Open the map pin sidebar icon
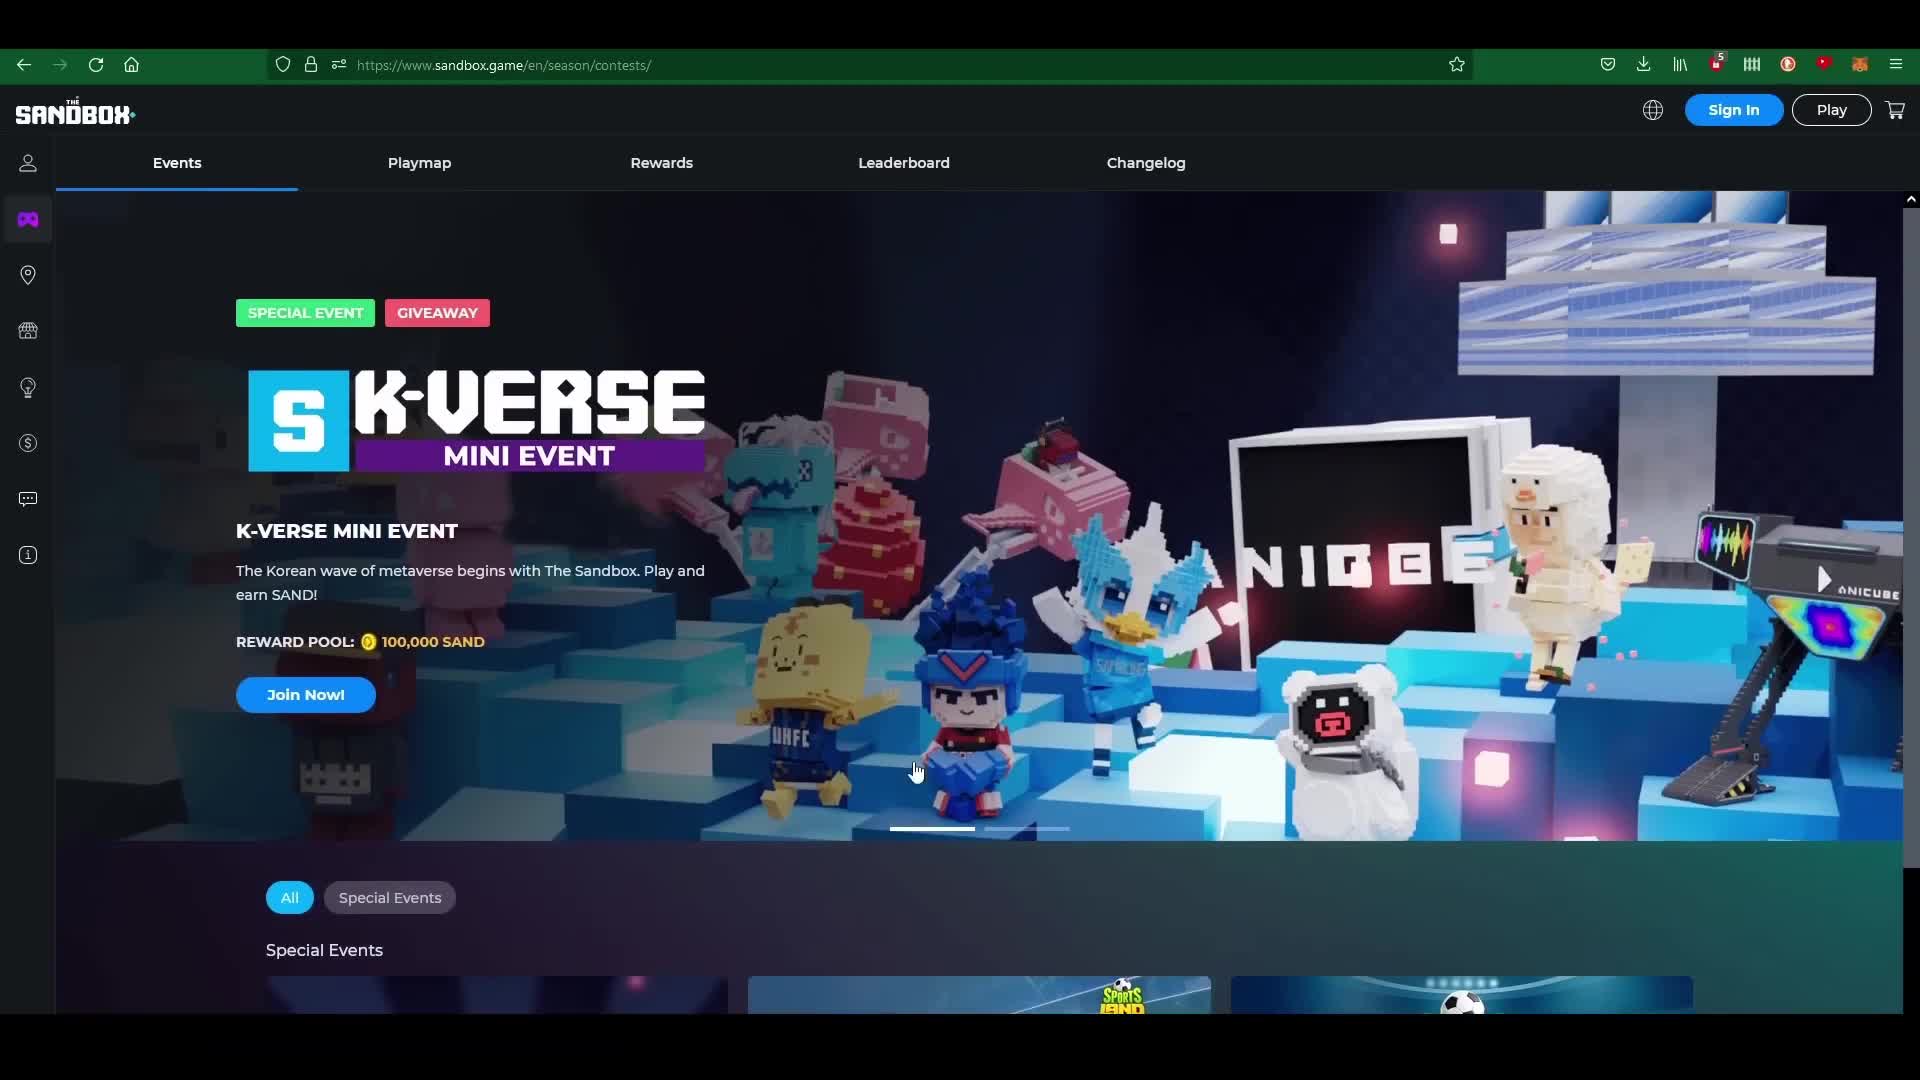The width and height of the screenshot is (1920, 1080). [x=28, y=275]
